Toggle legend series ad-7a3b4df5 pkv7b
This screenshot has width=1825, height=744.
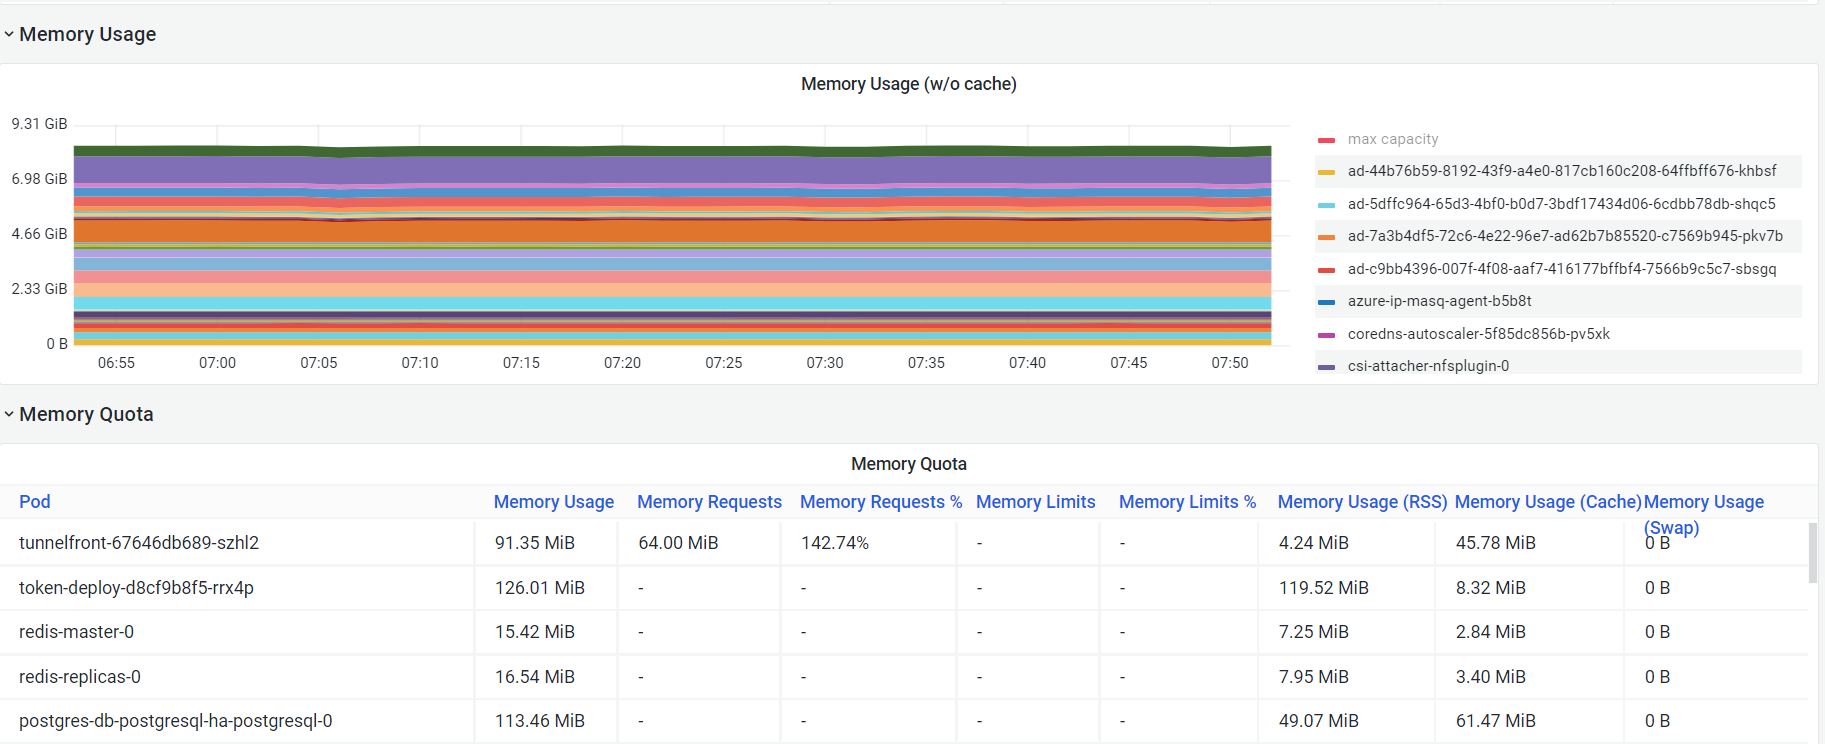coord(1565,236)
